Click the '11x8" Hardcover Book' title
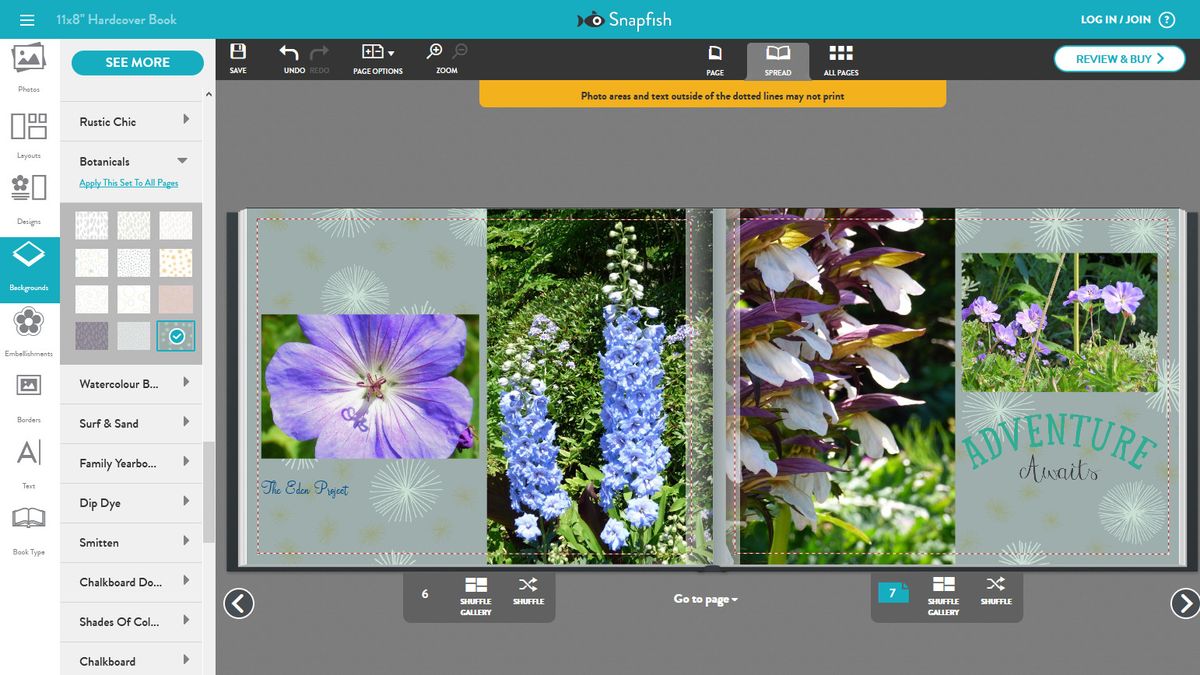This screenshot has height=675, width=1200. pyautogui.click(x=116, y=20)
